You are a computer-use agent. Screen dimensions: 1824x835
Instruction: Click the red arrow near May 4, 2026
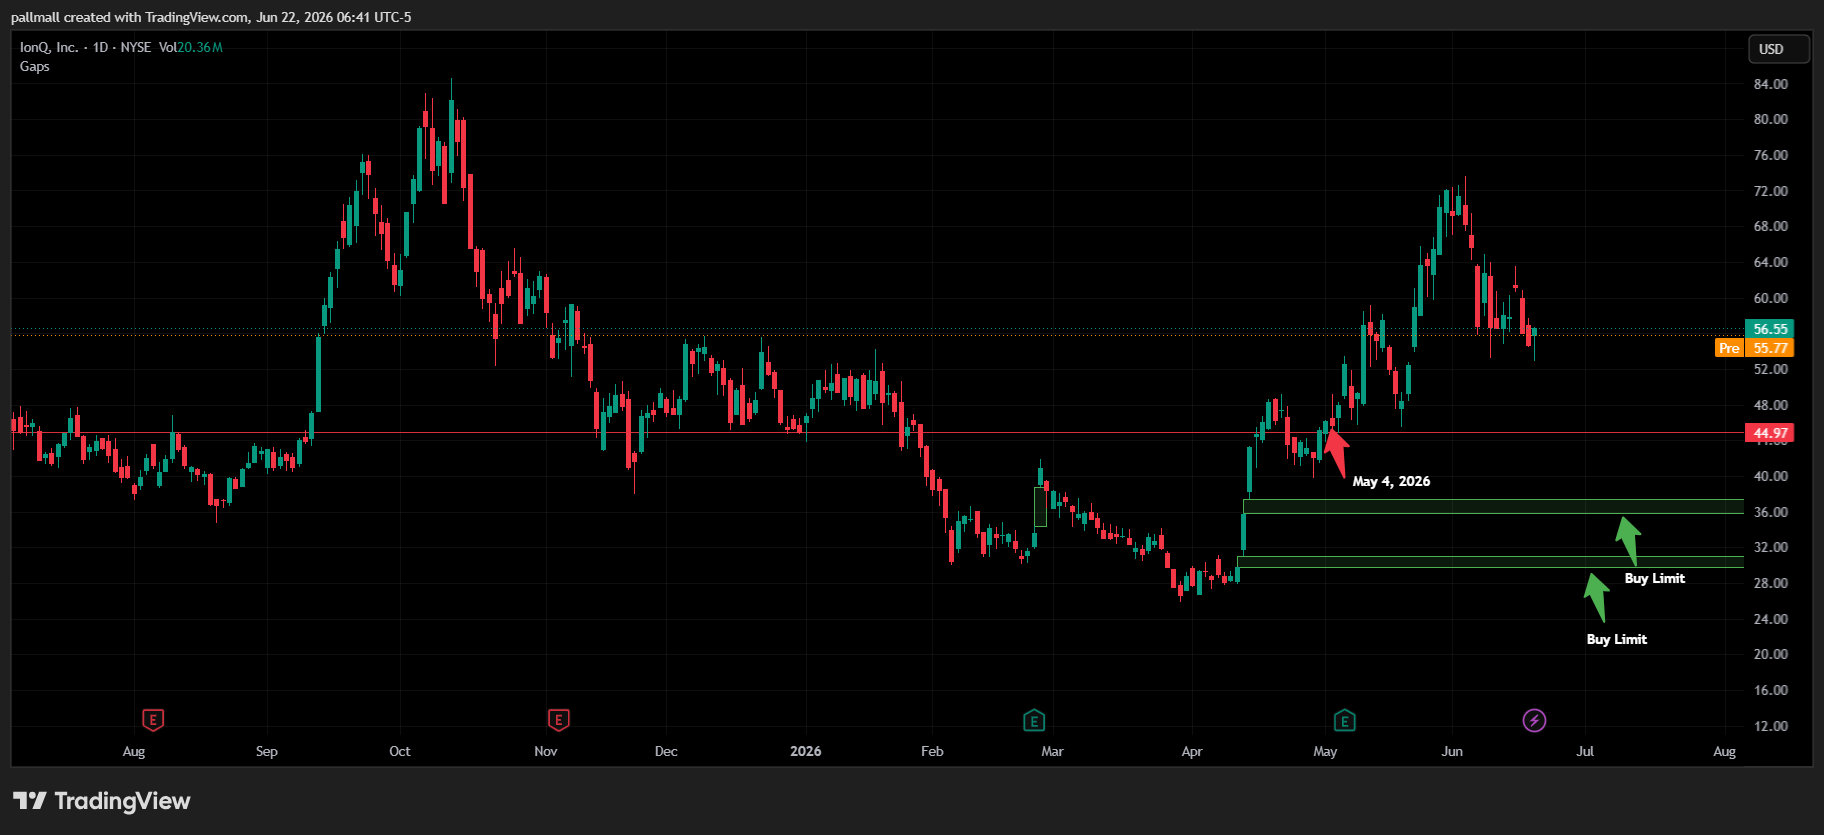coord(1336,453)
